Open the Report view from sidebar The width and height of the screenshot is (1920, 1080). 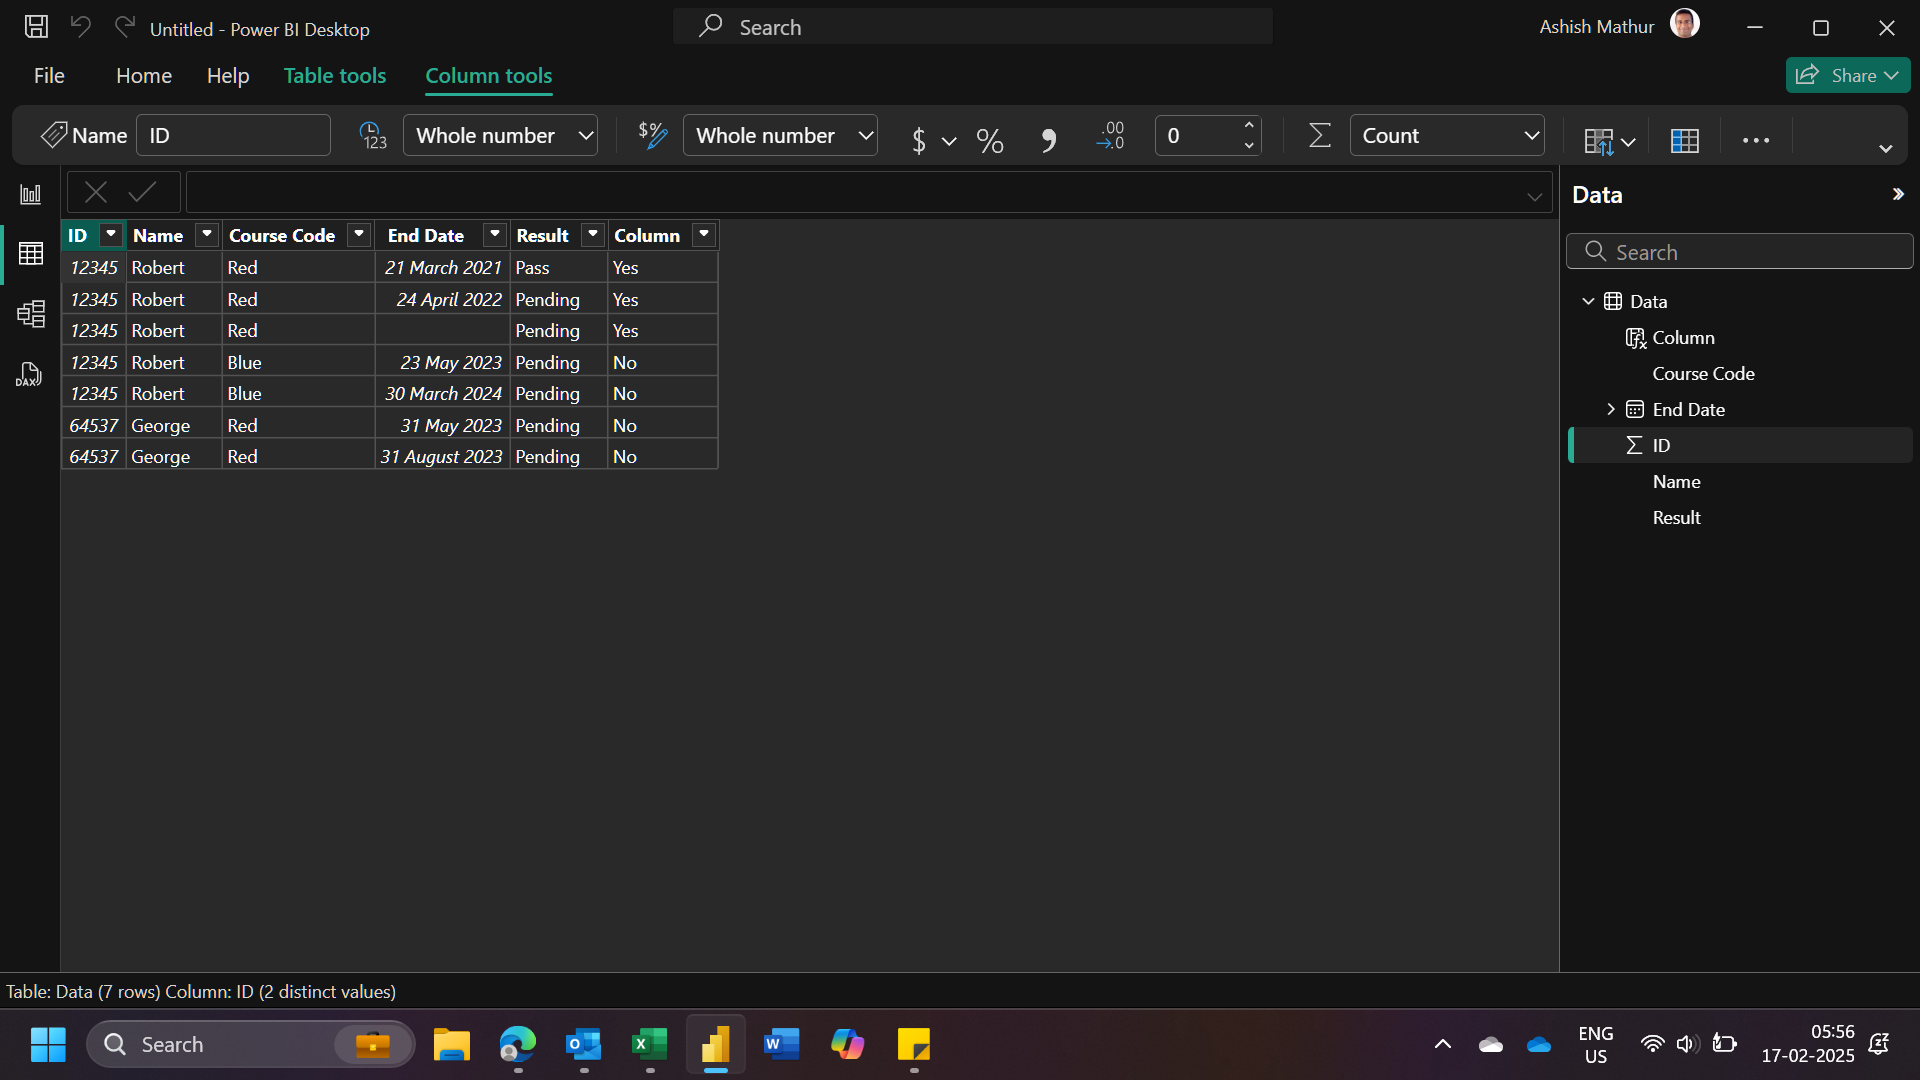point(31,194)
